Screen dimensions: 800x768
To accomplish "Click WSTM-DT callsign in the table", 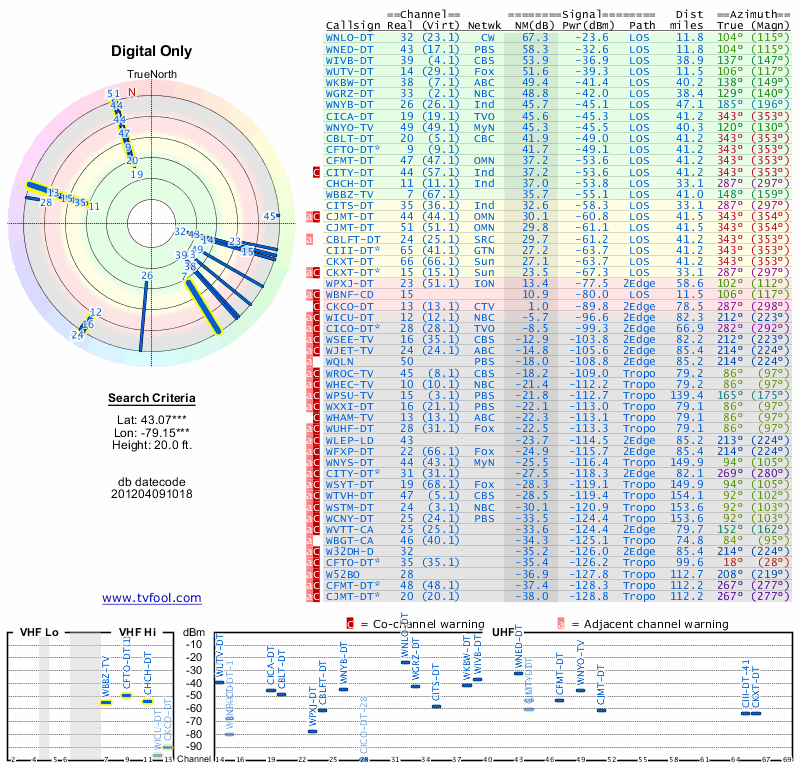I will (349, 507).
